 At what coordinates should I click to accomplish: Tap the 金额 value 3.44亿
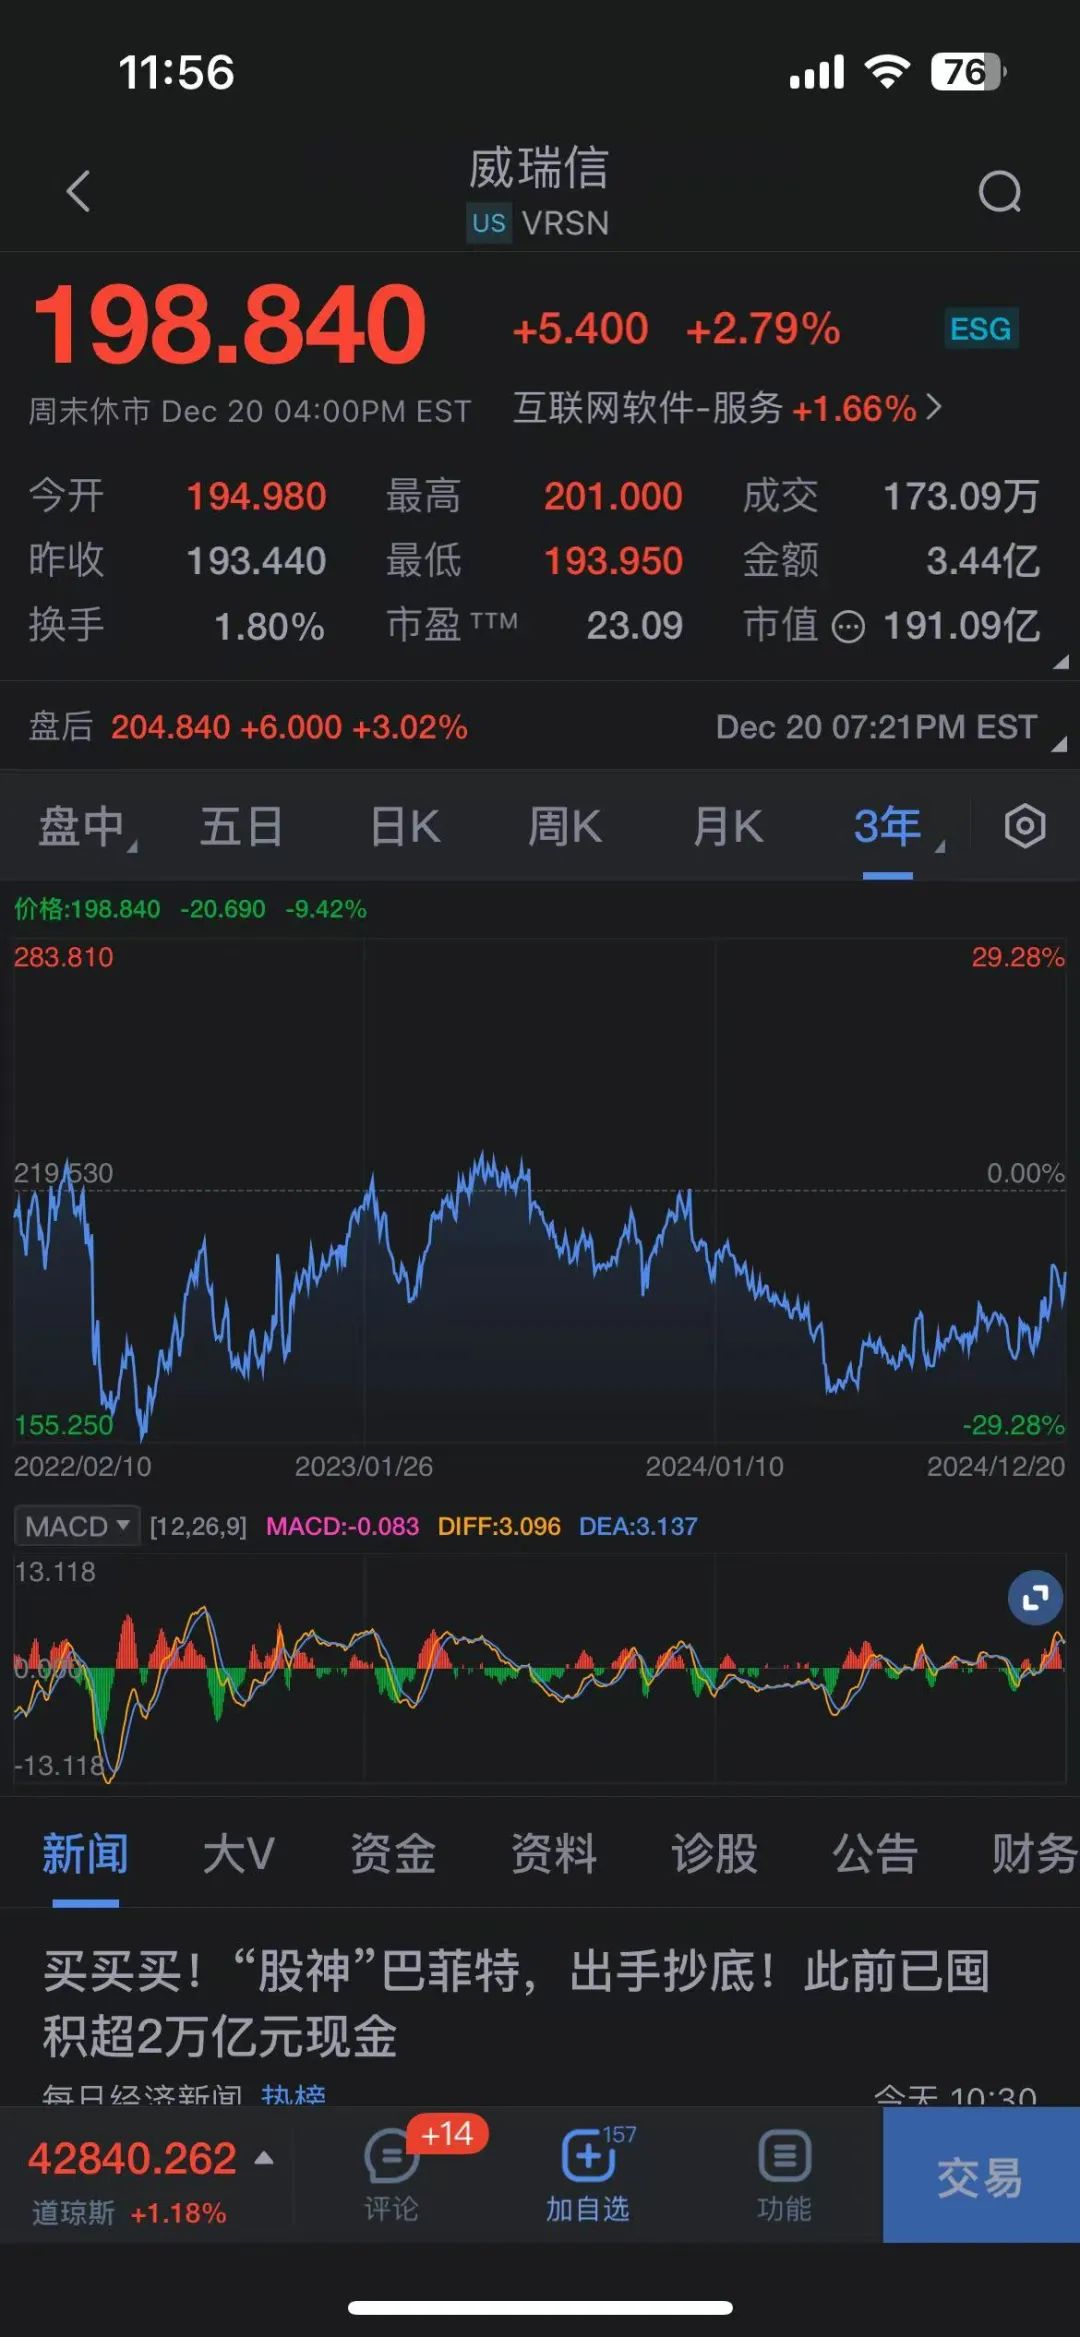pyautogui.click(x=983, y=561)
